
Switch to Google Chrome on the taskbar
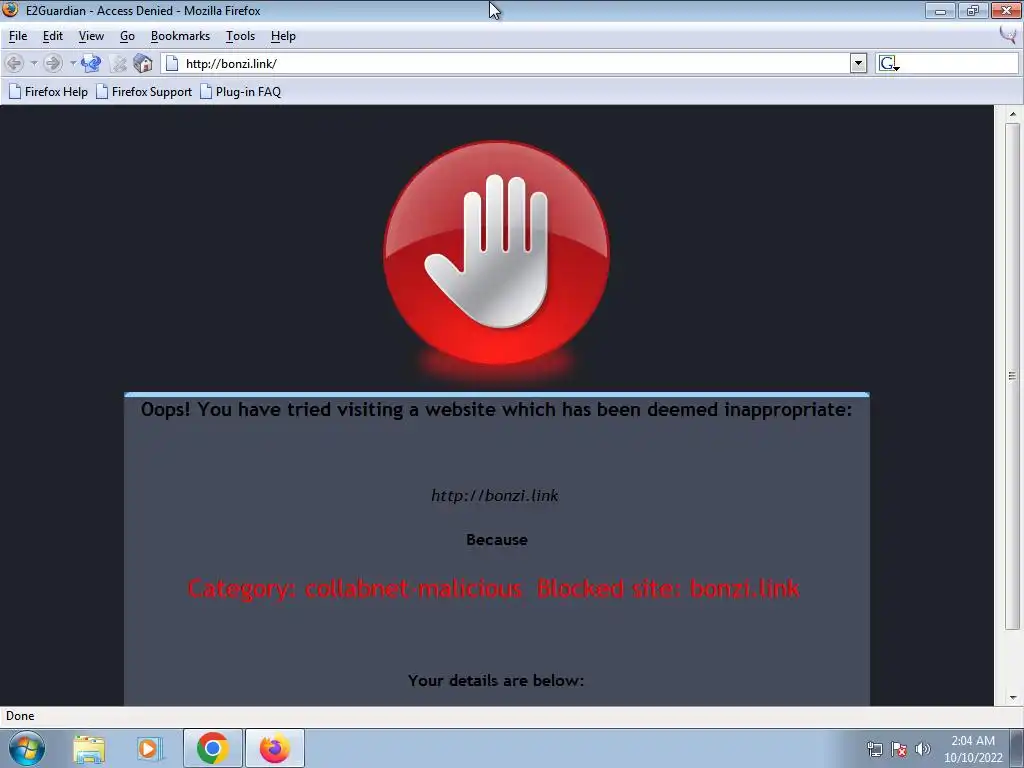[x=212, y=748]
